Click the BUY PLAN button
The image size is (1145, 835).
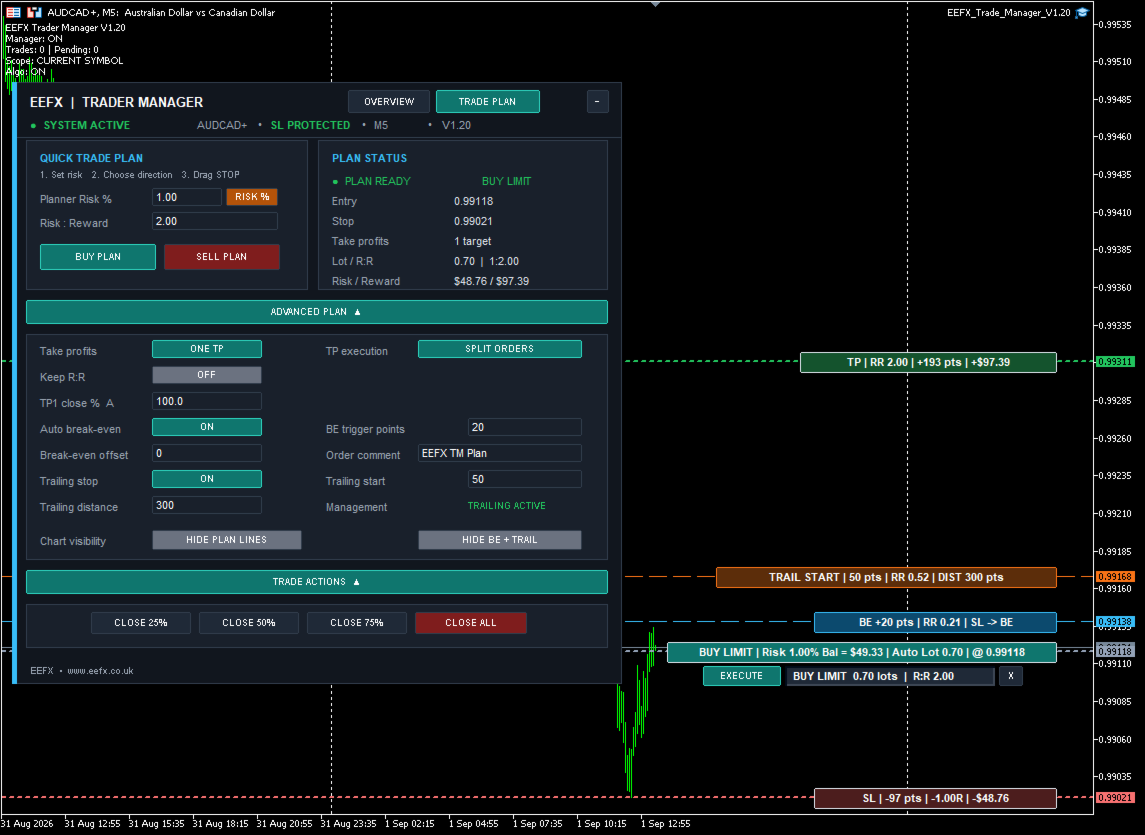(x=98, y=256)
